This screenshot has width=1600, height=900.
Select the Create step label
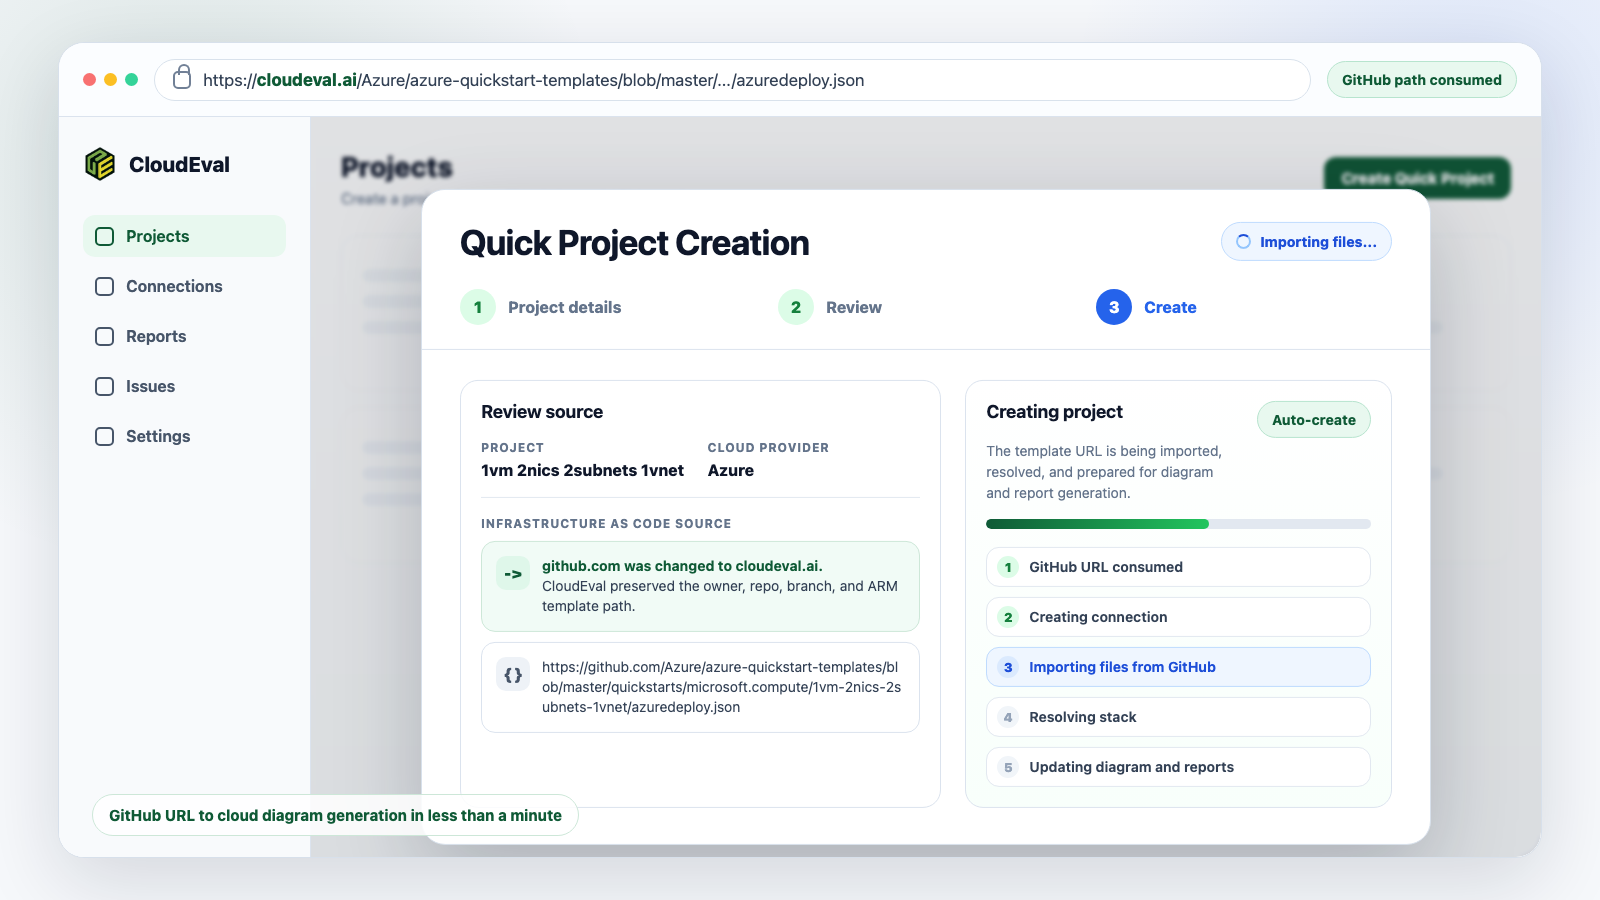click(x=1170, y=307)
